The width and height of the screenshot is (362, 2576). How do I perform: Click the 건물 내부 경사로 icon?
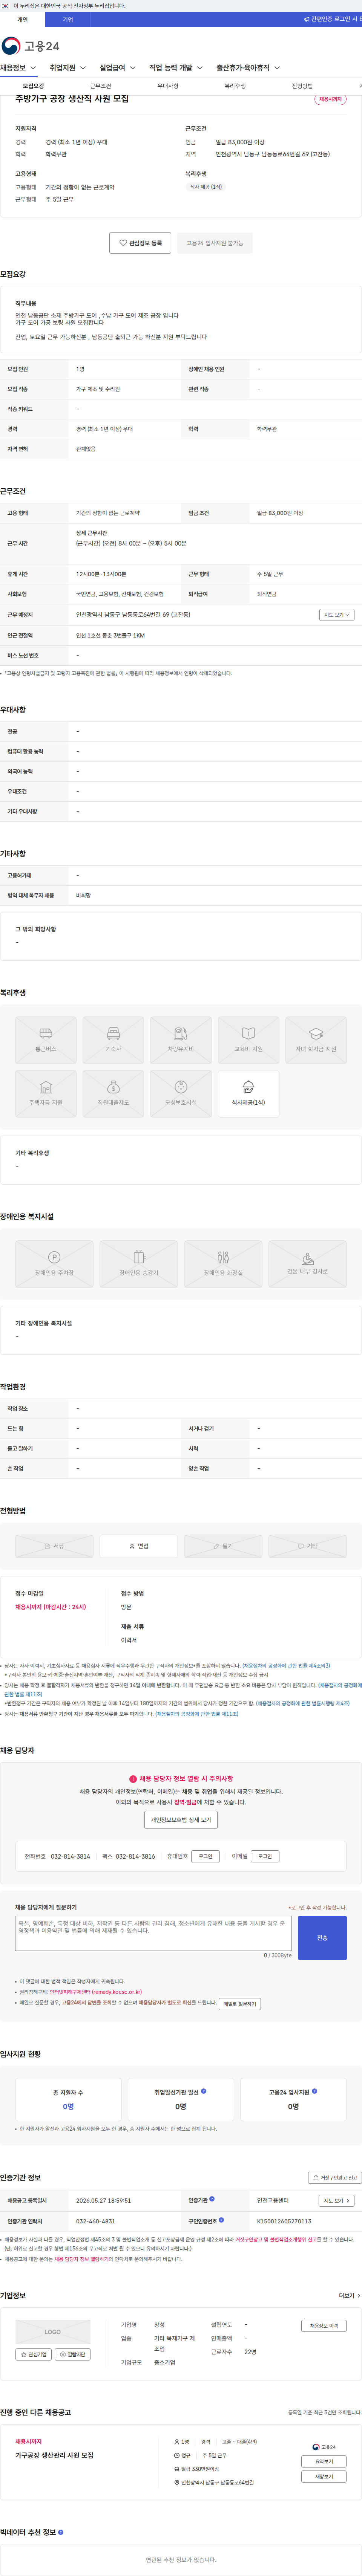(x=308, y=1264)
